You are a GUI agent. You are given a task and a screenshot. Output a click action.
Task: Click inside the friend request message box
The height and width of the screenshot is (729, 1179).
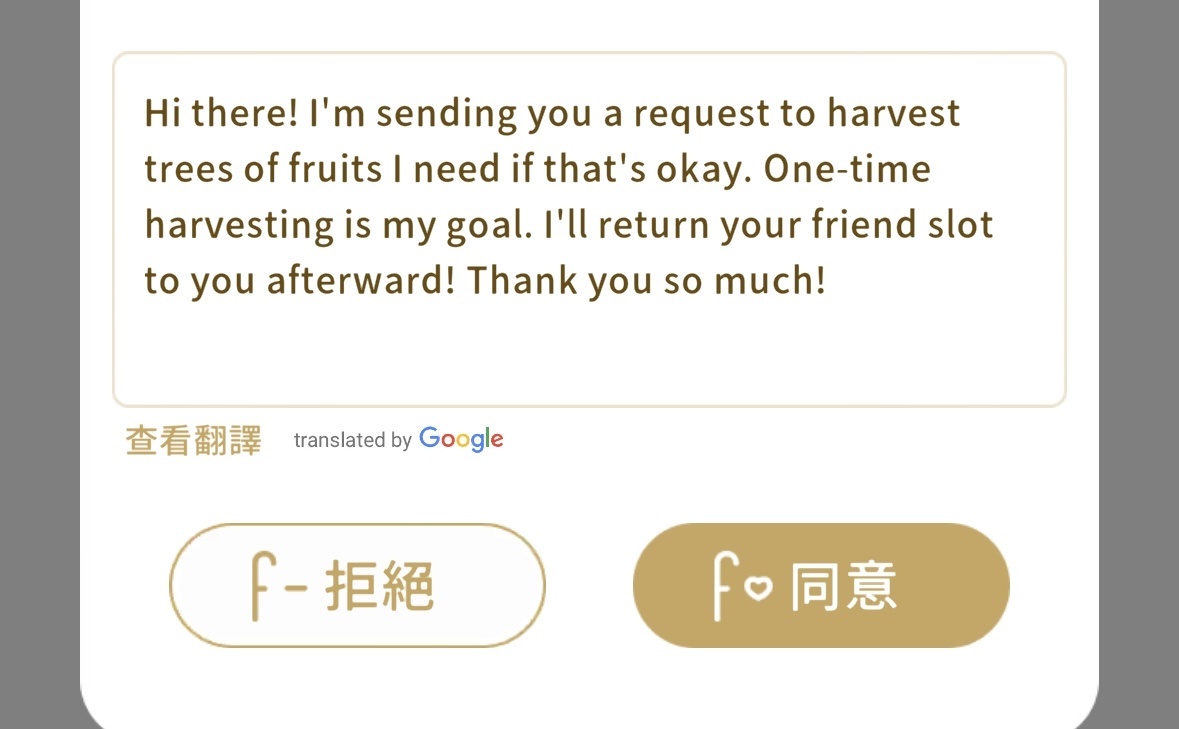point(589,229)
